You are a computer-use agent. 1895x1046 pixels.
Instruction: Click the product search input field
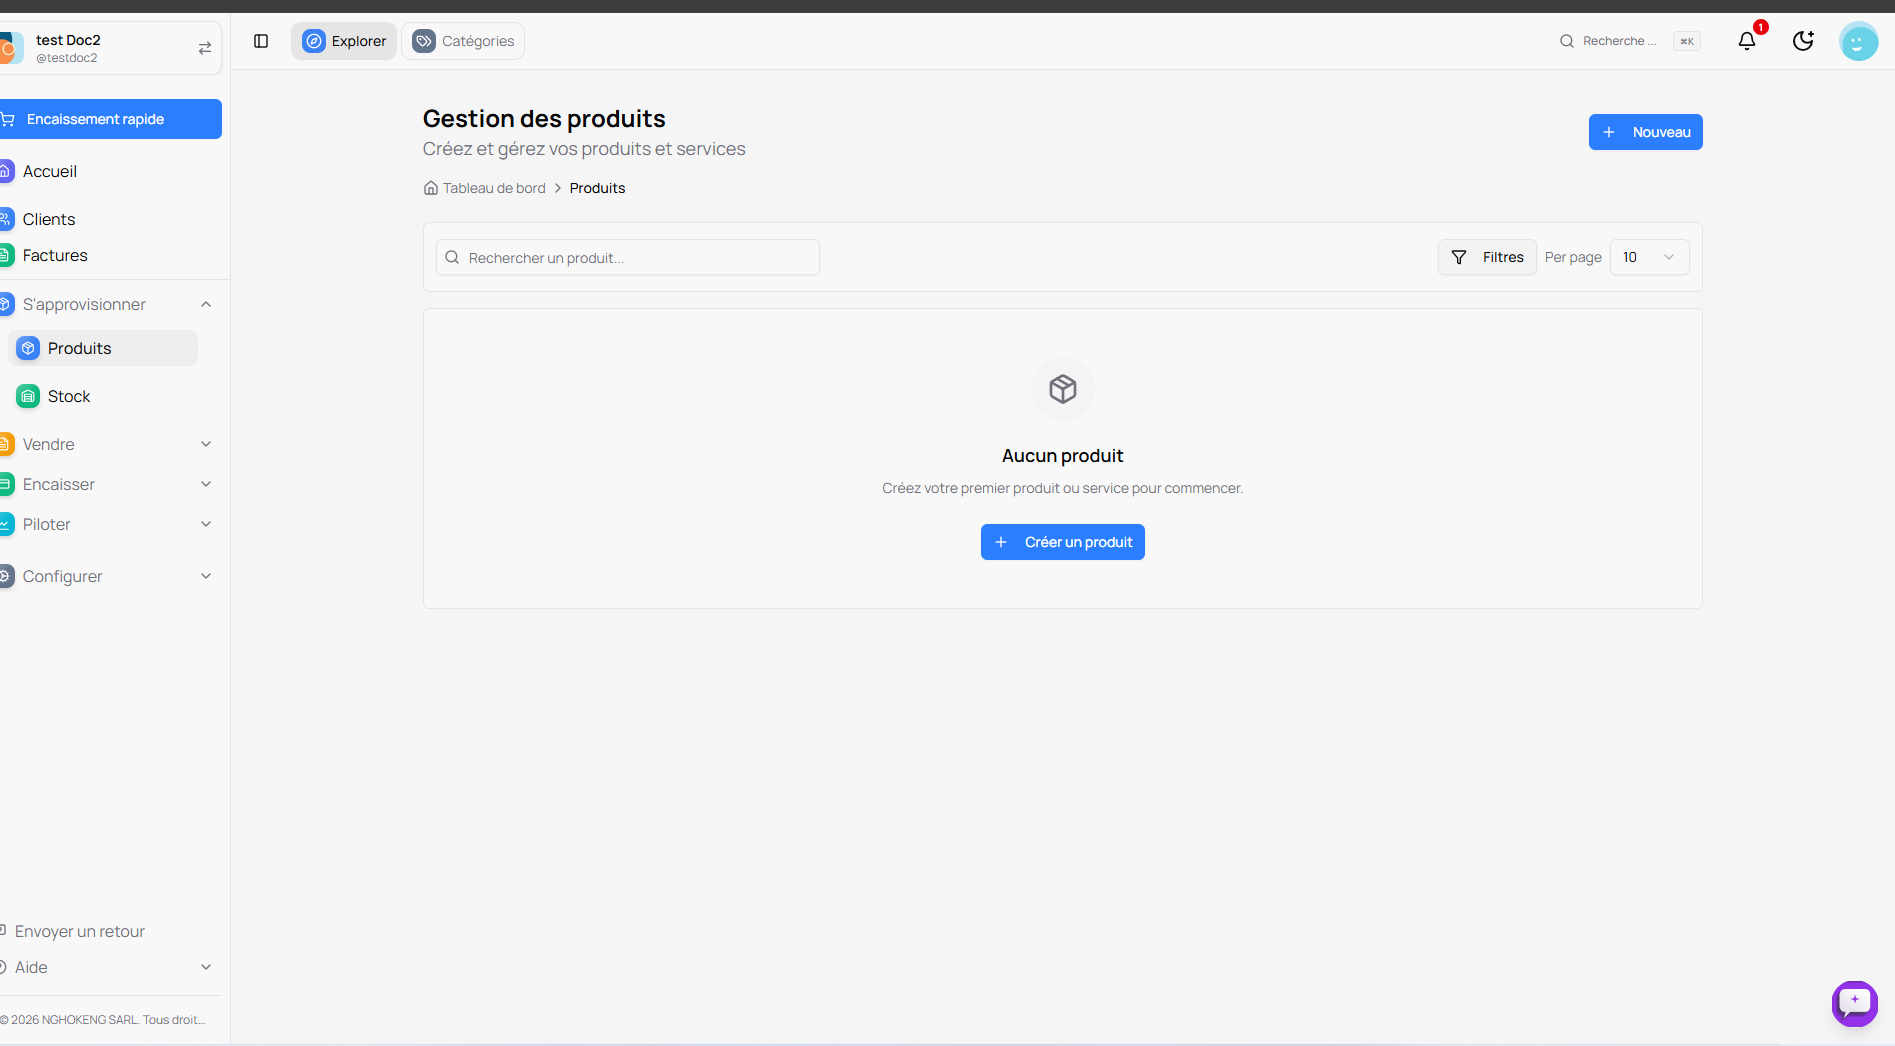point(627,257)
